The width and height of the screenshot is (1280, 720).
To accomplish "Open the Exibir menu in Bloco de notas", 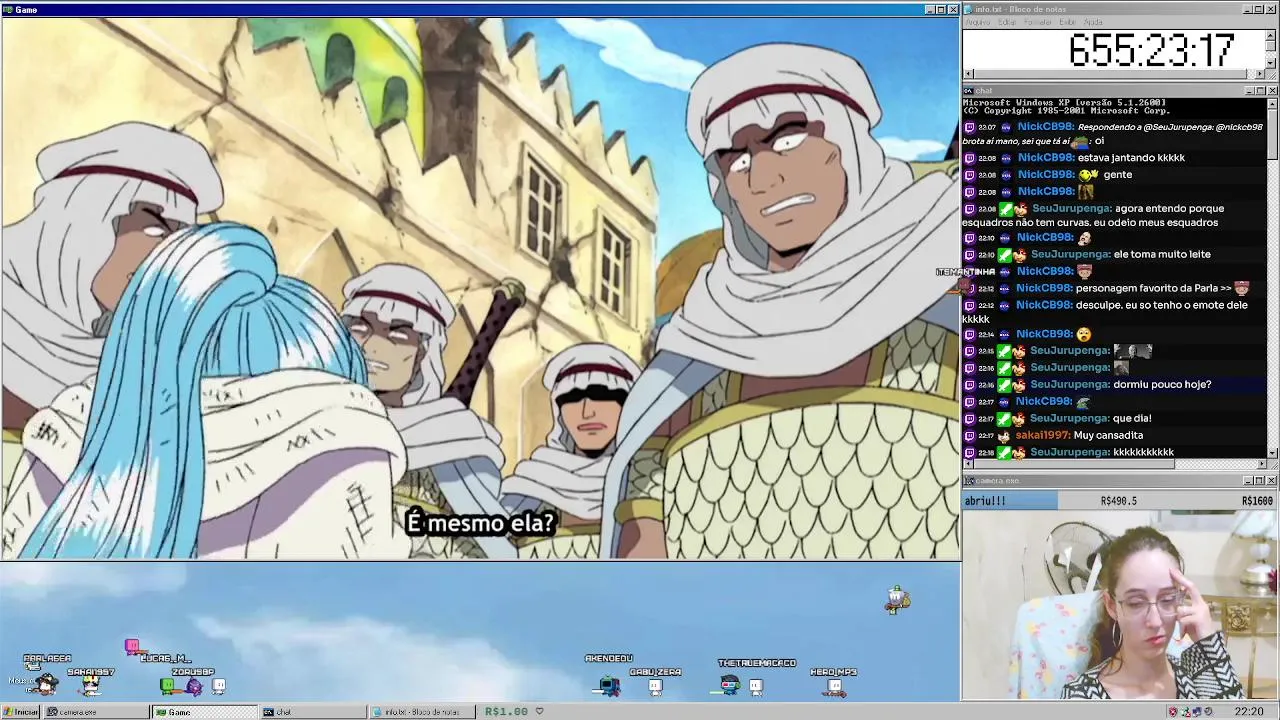I will (1068, 22).
